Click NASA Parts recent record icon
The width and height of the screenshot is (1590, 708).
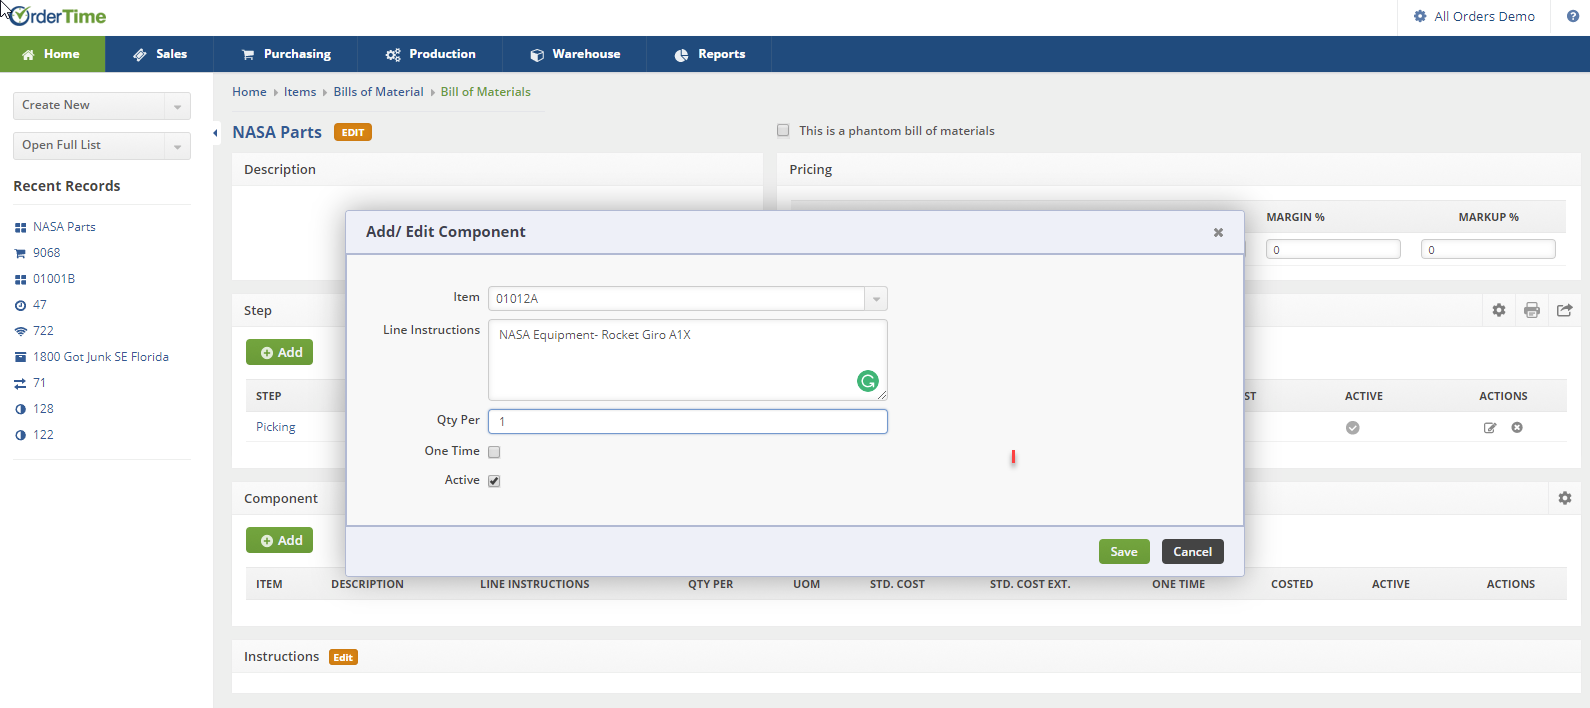click(20, 228)
